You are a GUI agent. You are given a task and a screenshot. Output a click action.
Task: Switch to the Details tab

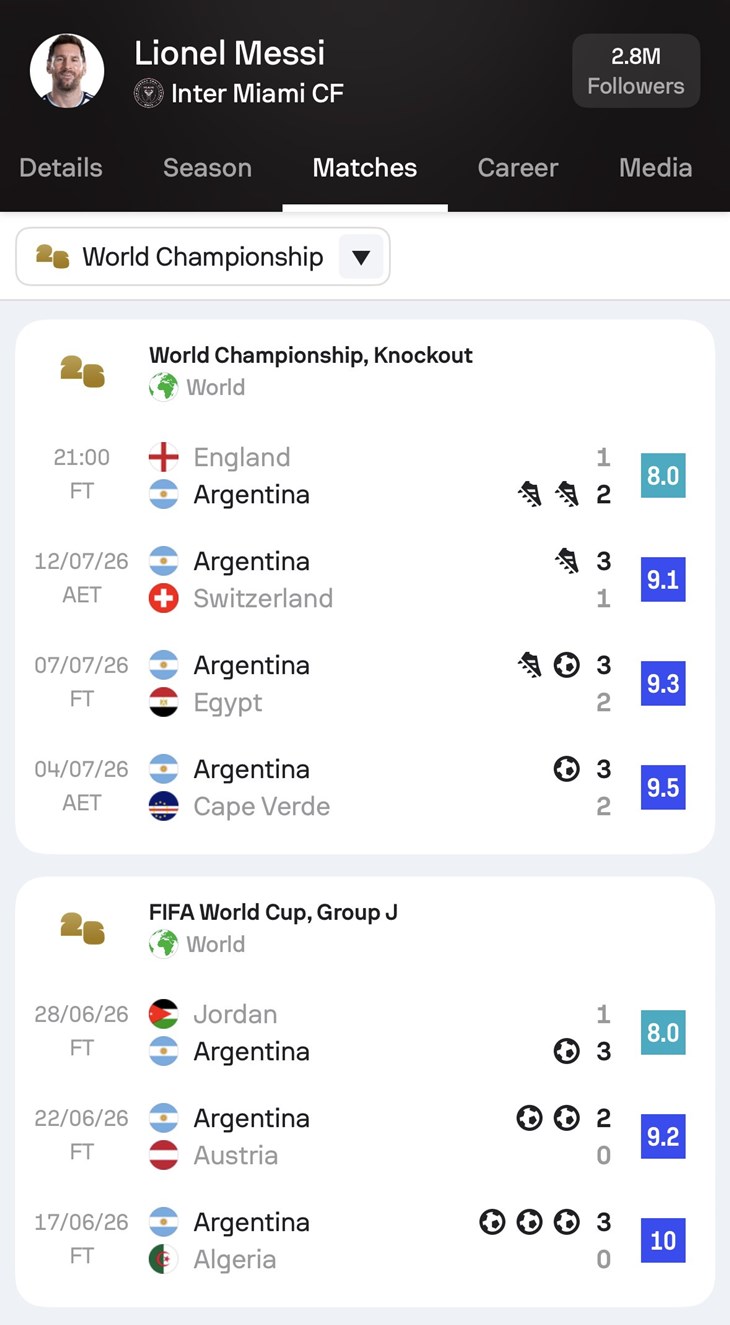pyautogui.click(x=61, y=167)
